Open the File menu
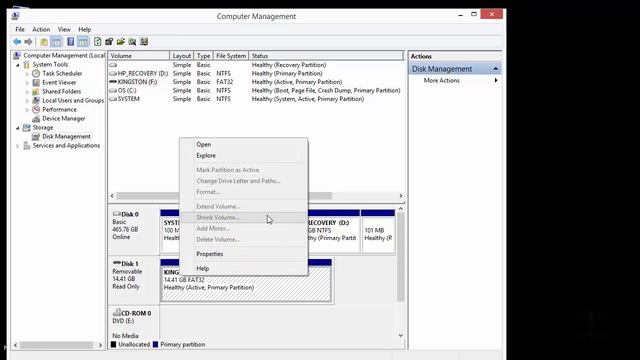 [20, 29]
